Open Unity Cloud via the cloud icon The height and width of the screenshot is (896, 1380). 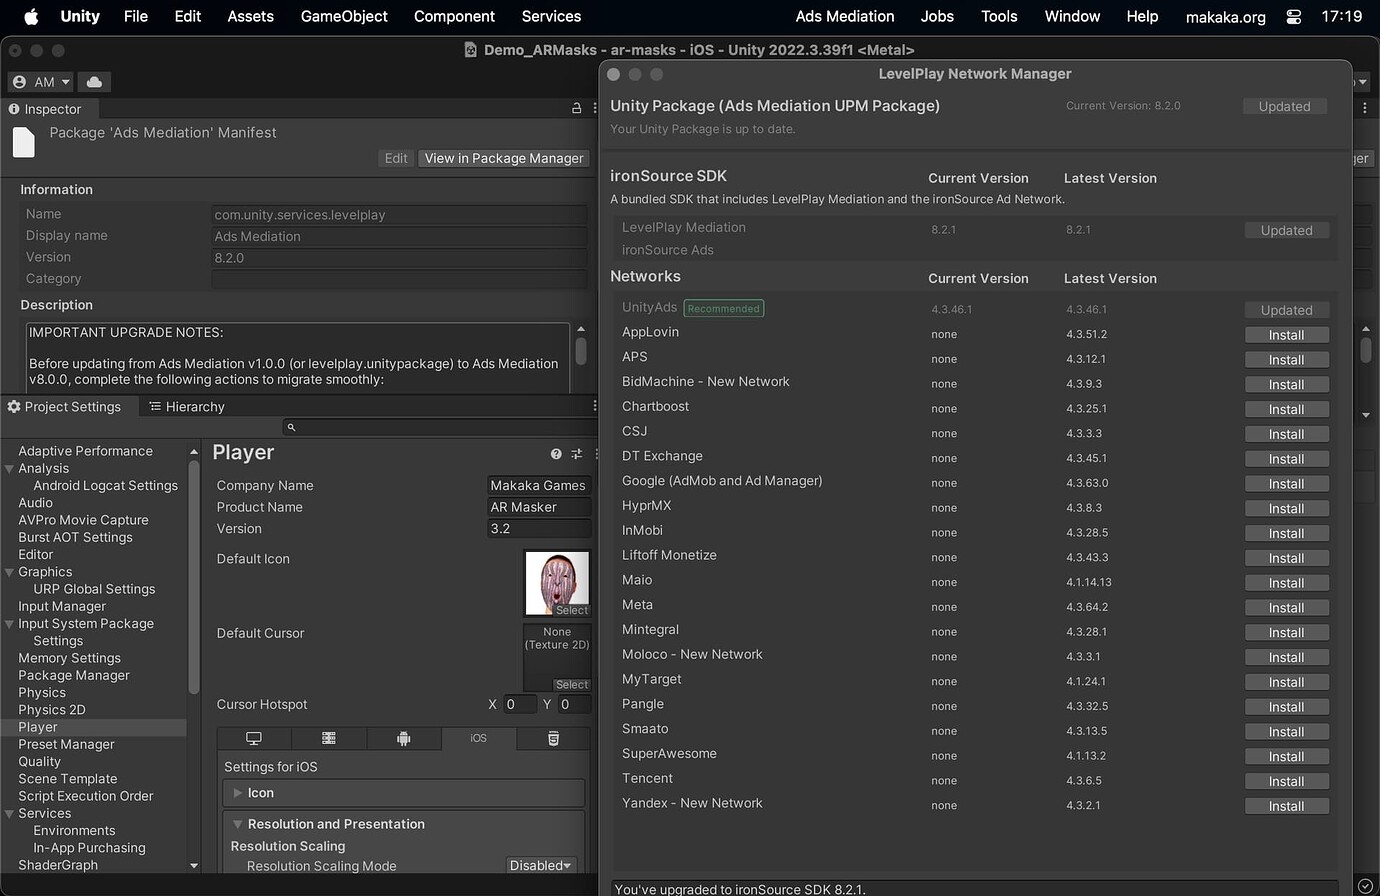click(93, 81)
